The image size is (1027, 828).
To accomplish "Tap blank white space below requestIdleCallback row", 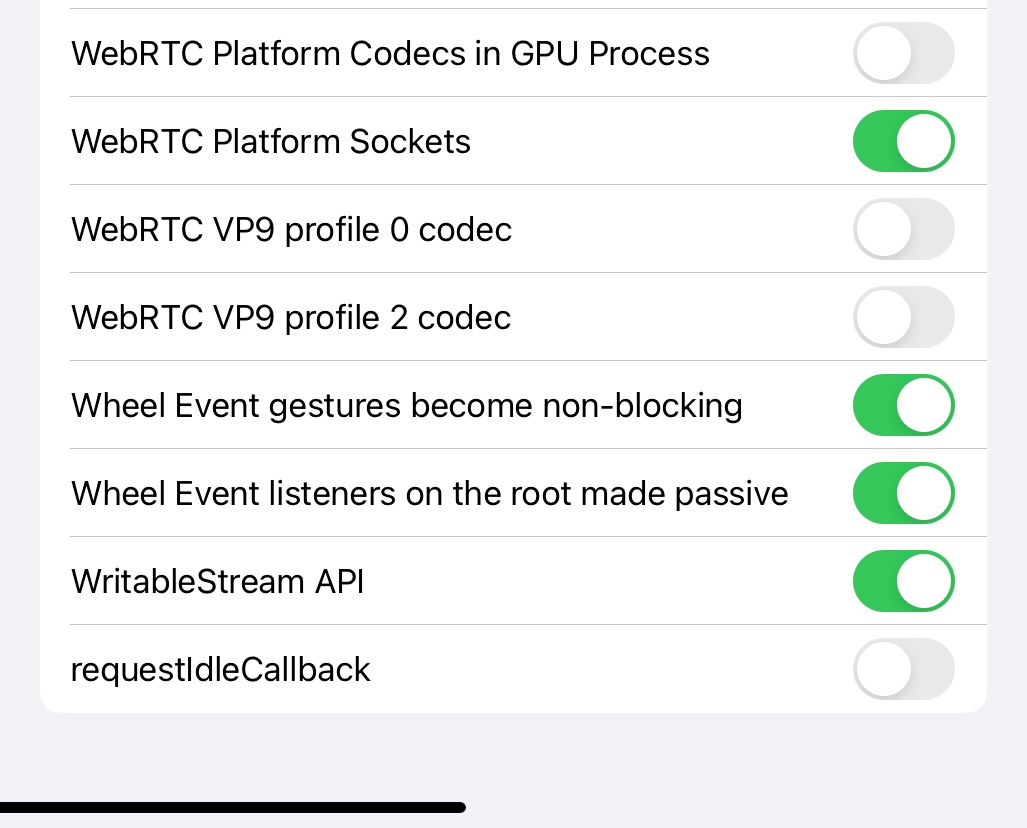I will point(500,704).
